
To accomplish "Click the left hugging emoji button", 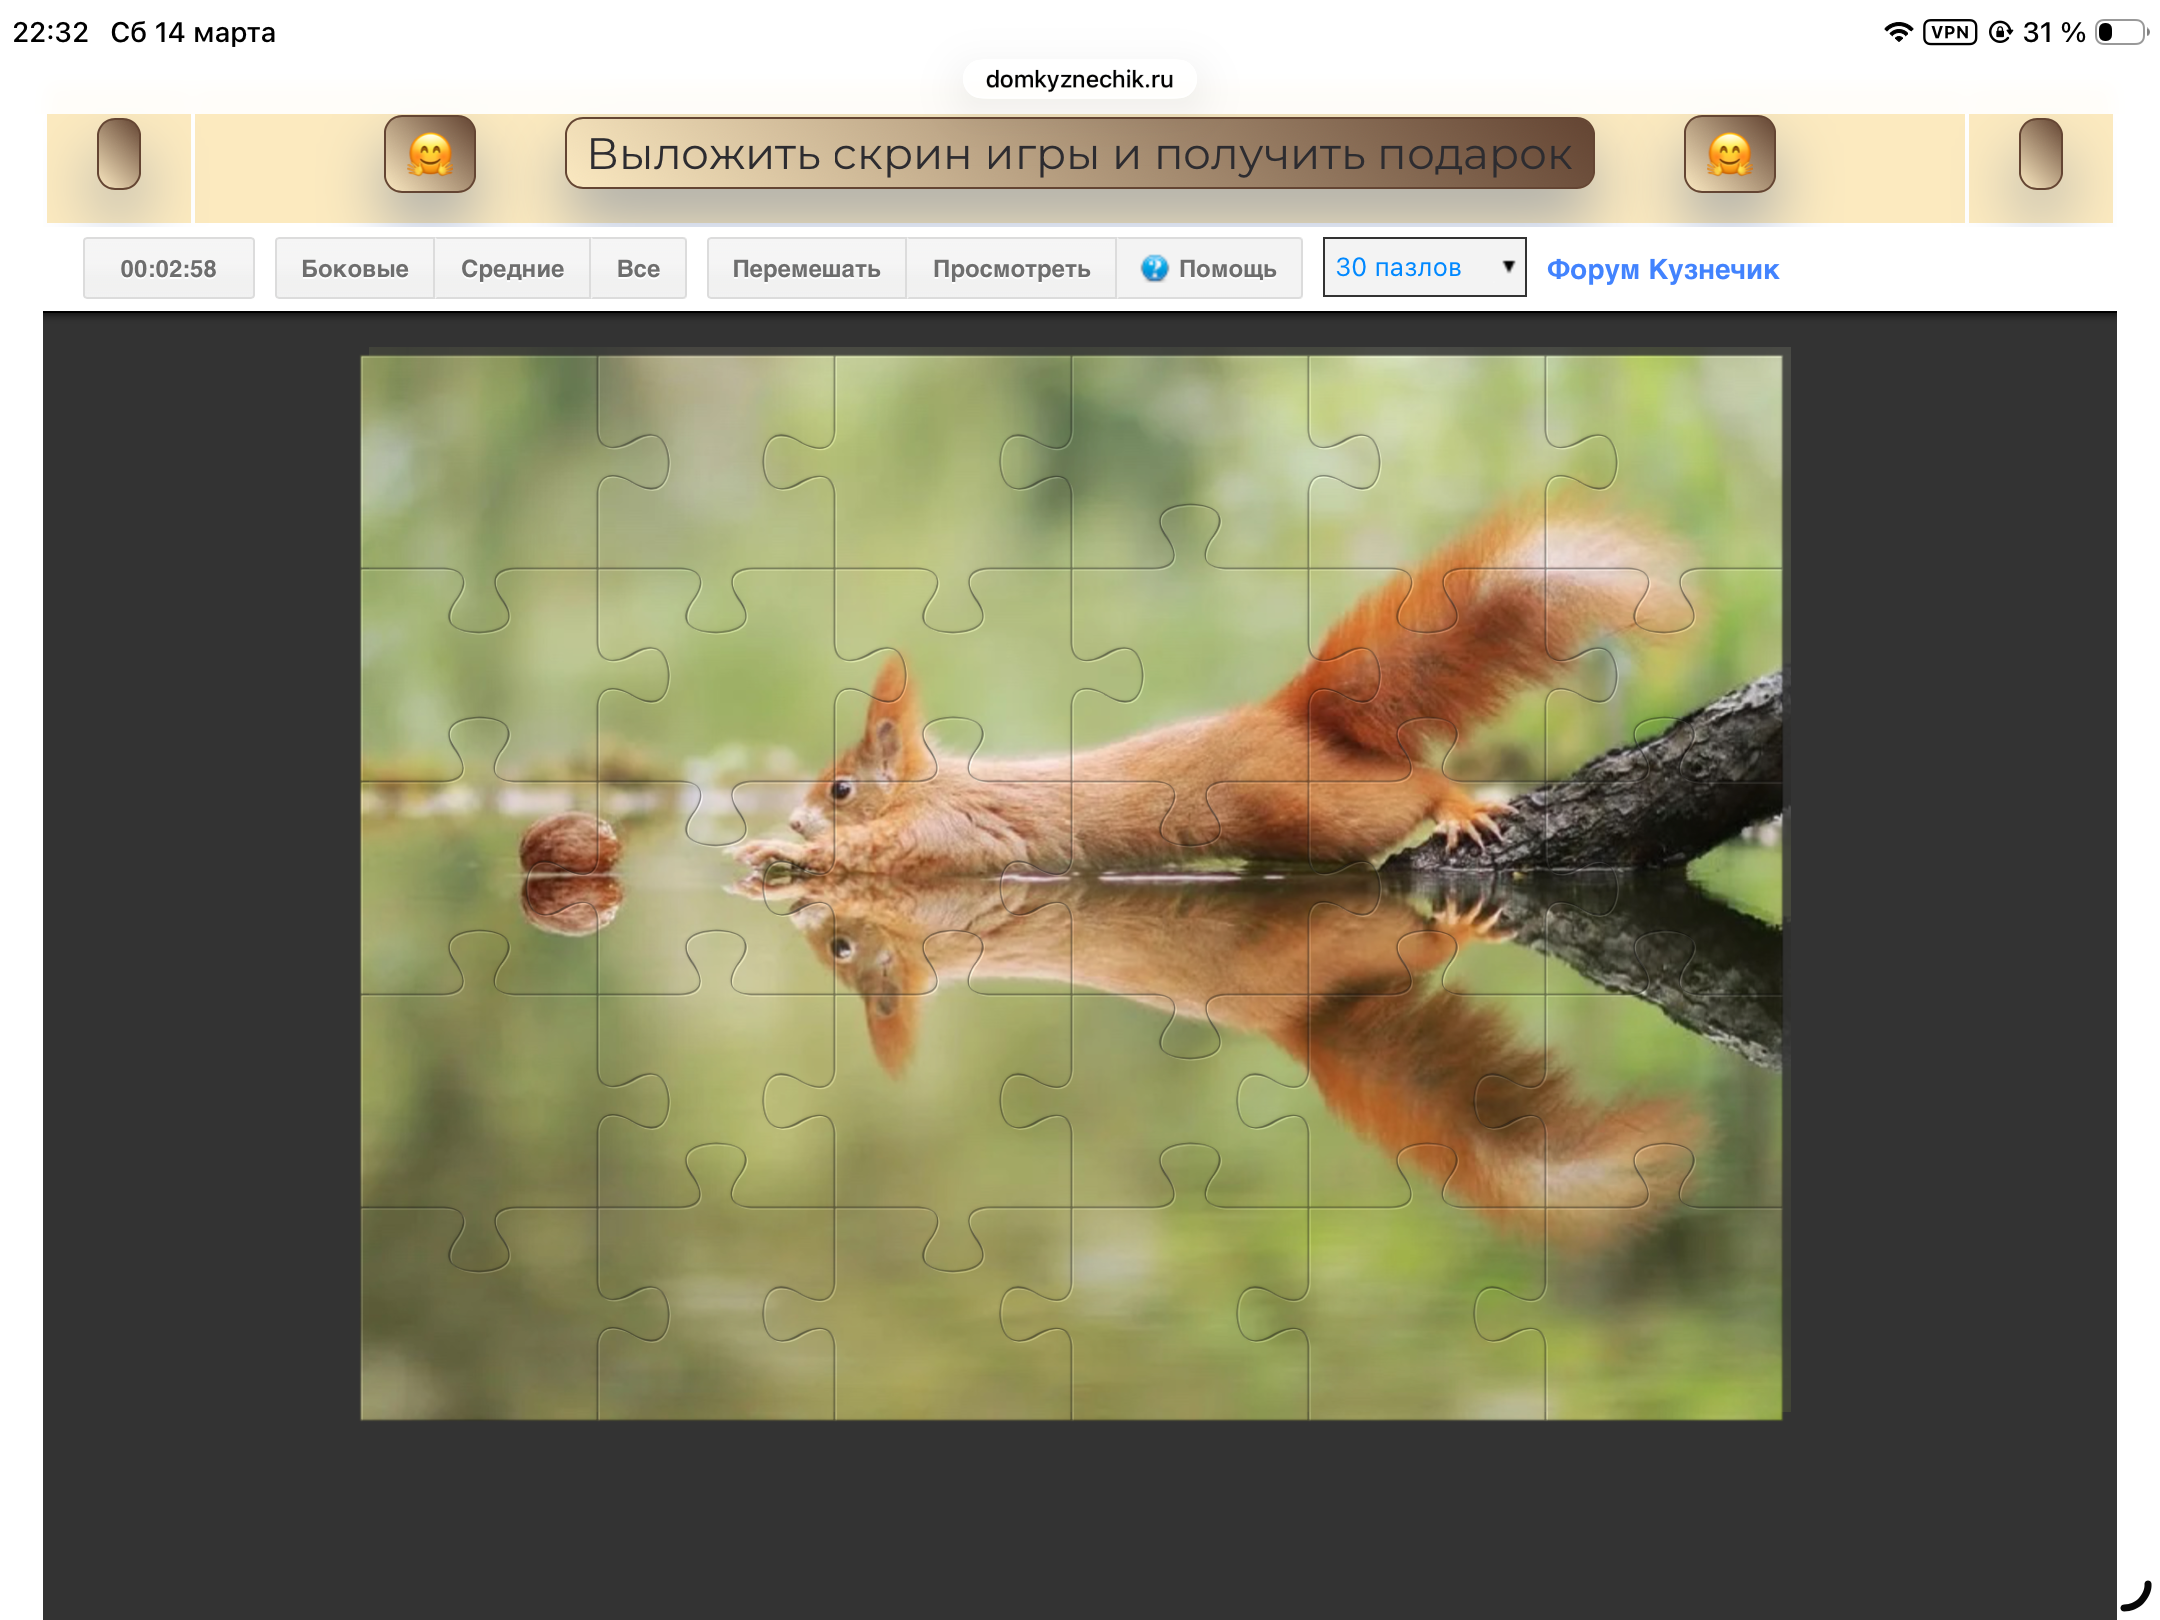I will 430,154.
